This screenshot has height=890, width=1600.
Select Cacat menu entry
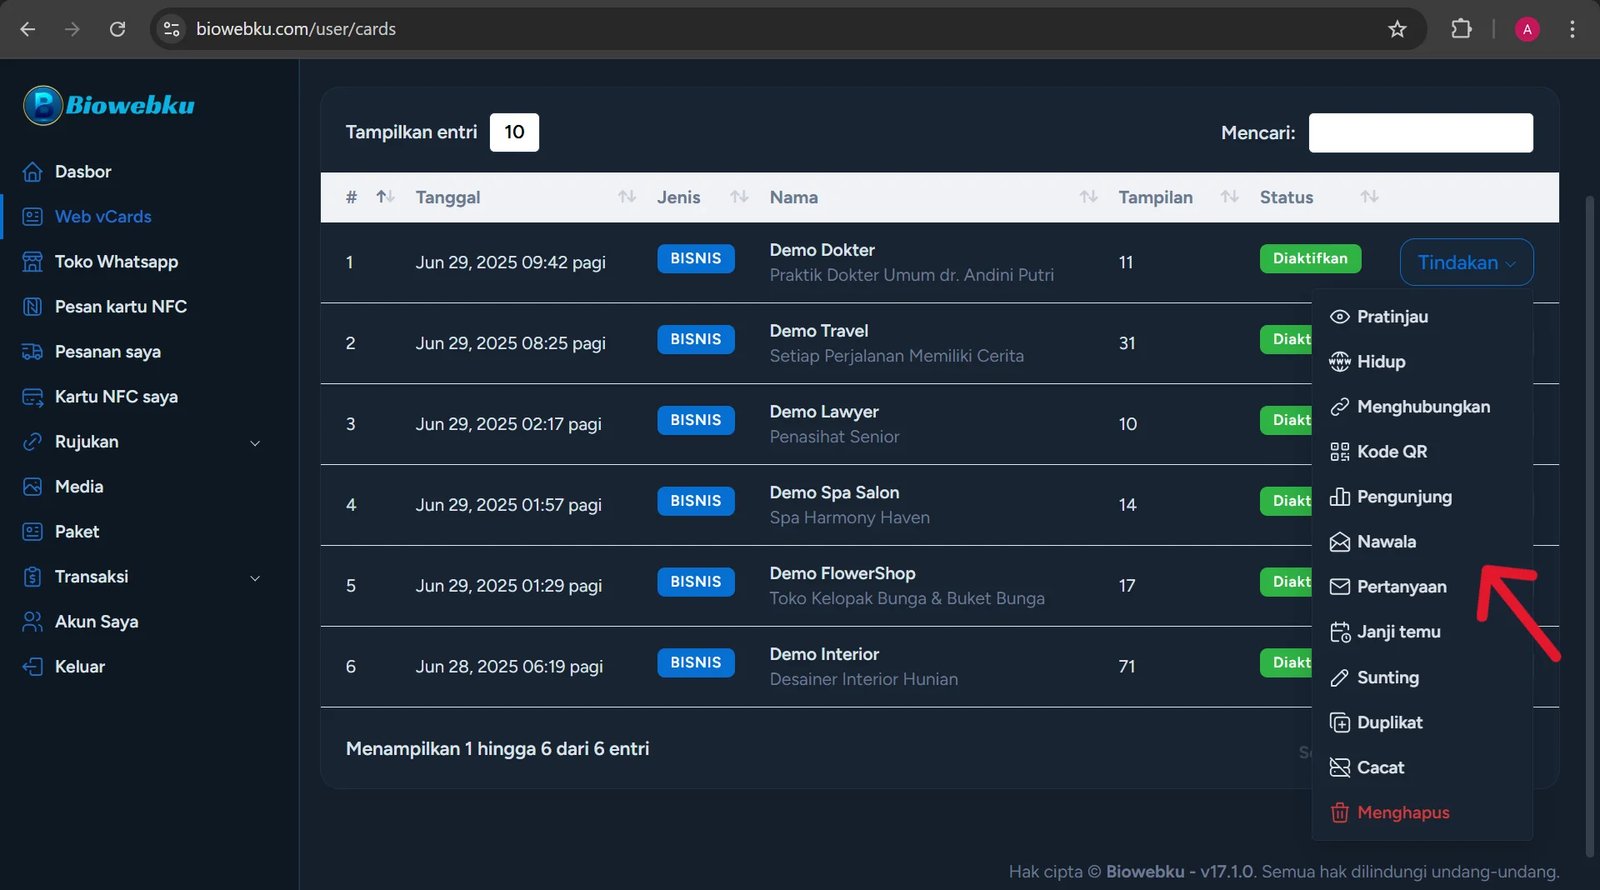pyautogui.click(x=1422, y=768)
